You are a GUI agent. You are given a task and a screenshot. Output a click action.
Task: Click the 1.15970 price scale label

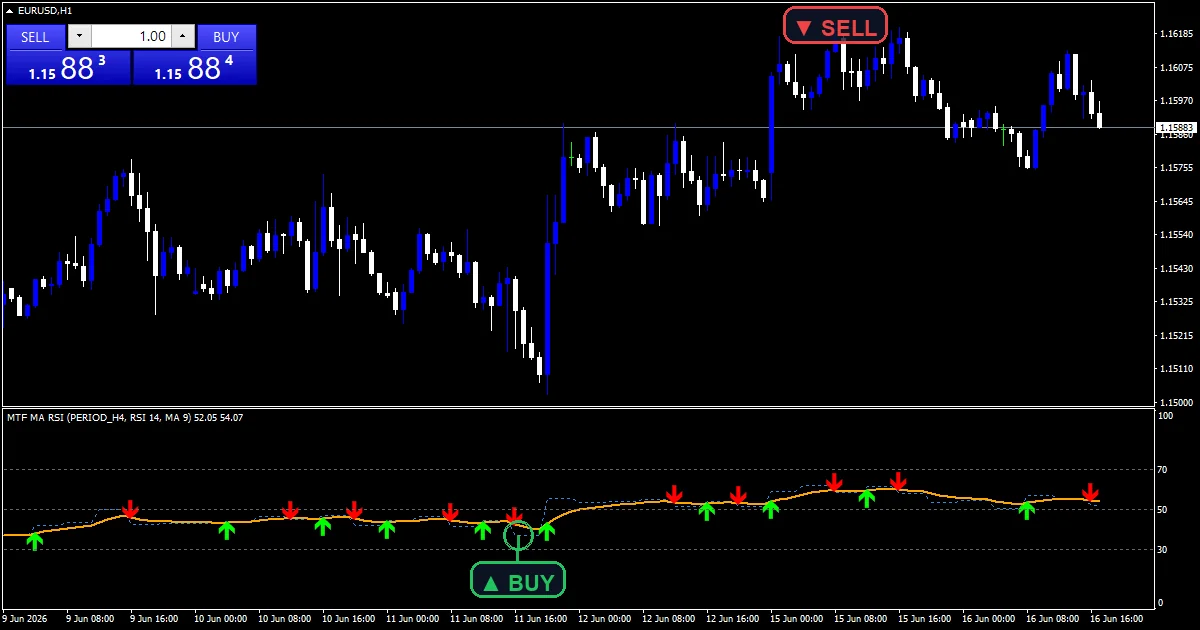tap(1176, 101)
